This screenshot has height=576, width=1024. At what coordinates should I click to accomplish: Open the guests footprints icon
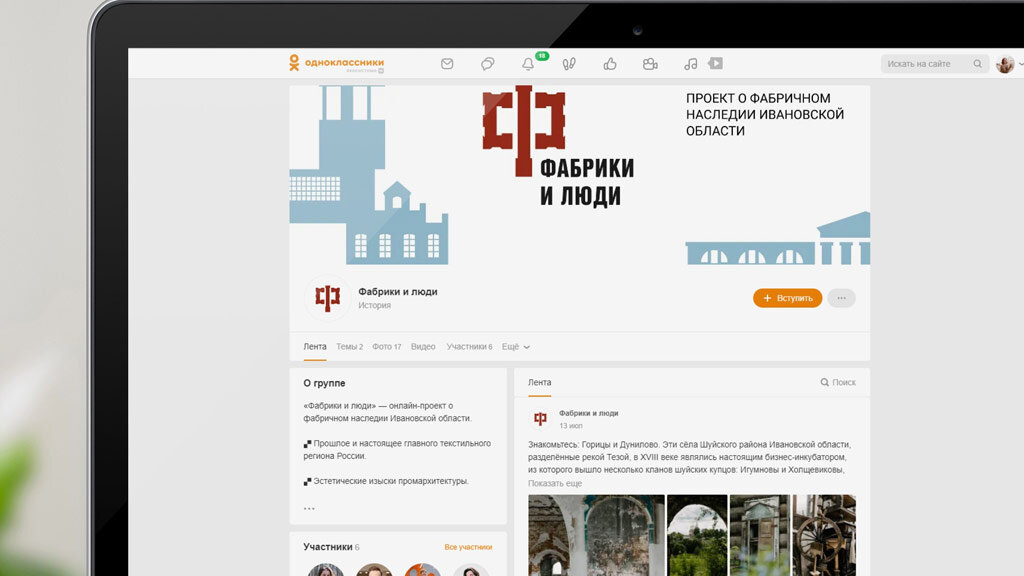click(569, 63)
